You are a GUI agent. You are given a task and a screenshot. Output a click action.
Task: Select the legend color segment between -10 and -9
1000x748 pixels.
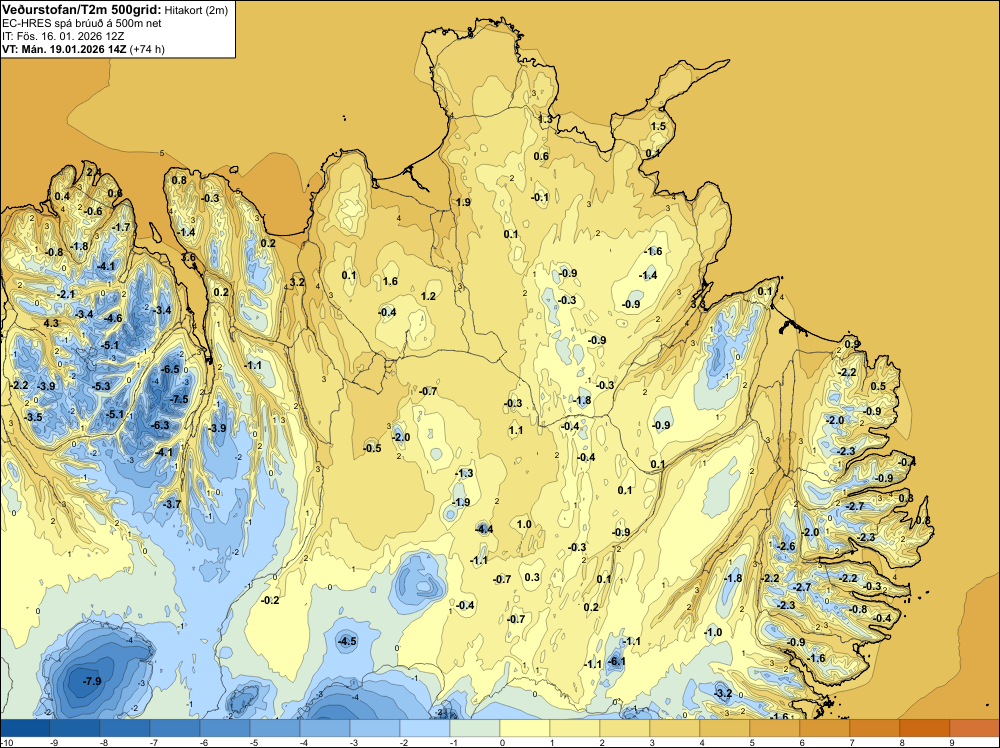pyautogui.click(x=25, y=728)
